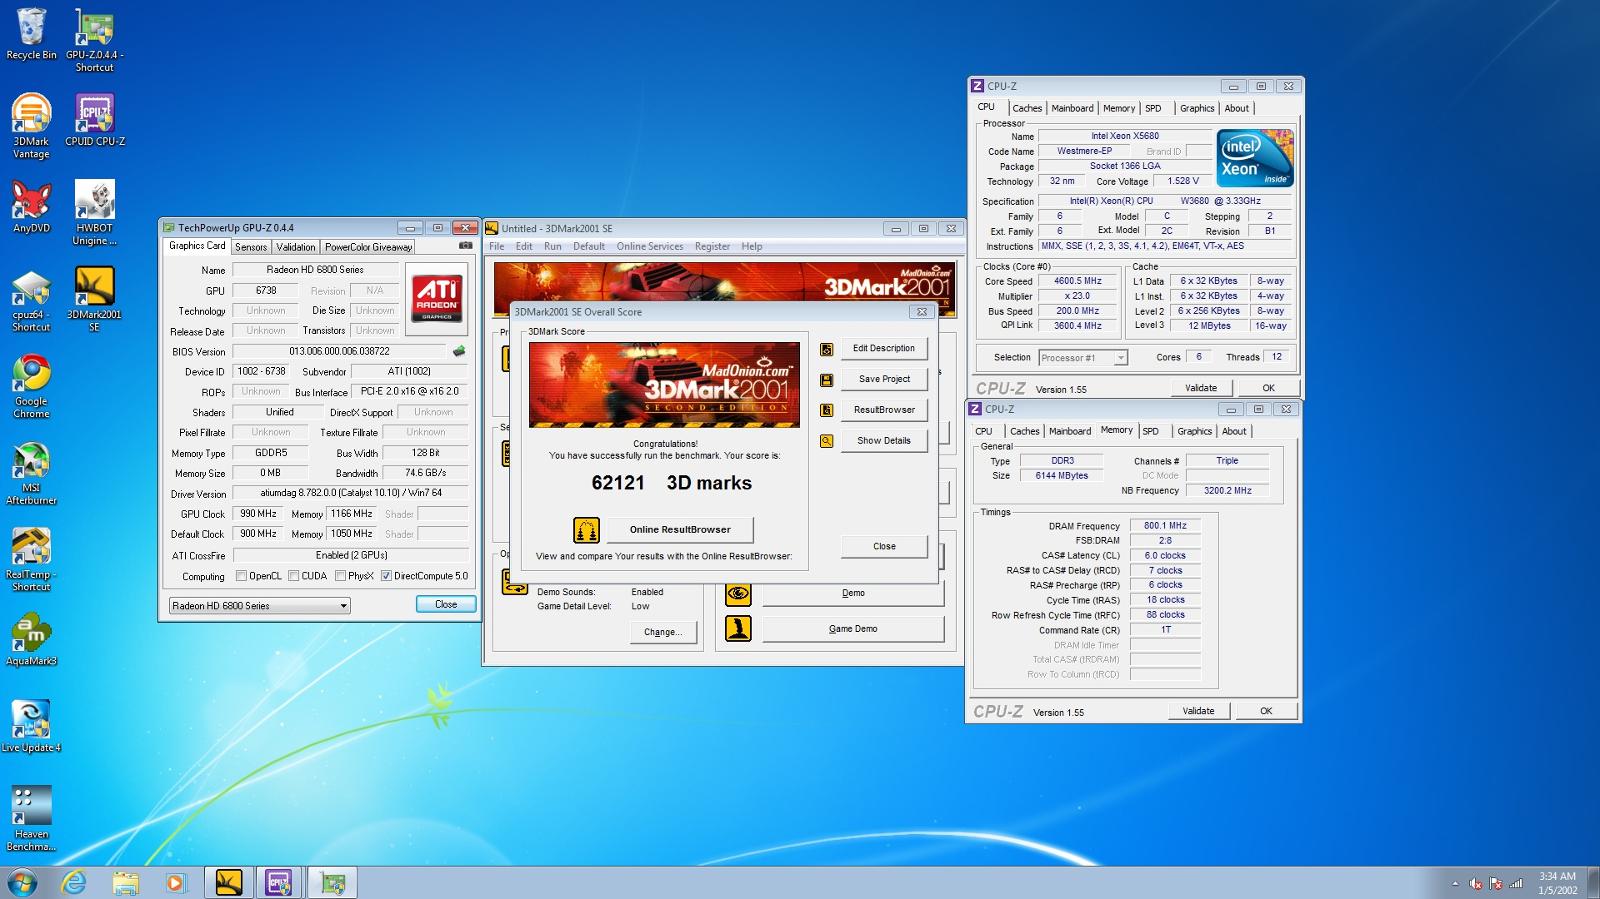
Task: Click the Save Project floppy icon
Action: point(826,380)
